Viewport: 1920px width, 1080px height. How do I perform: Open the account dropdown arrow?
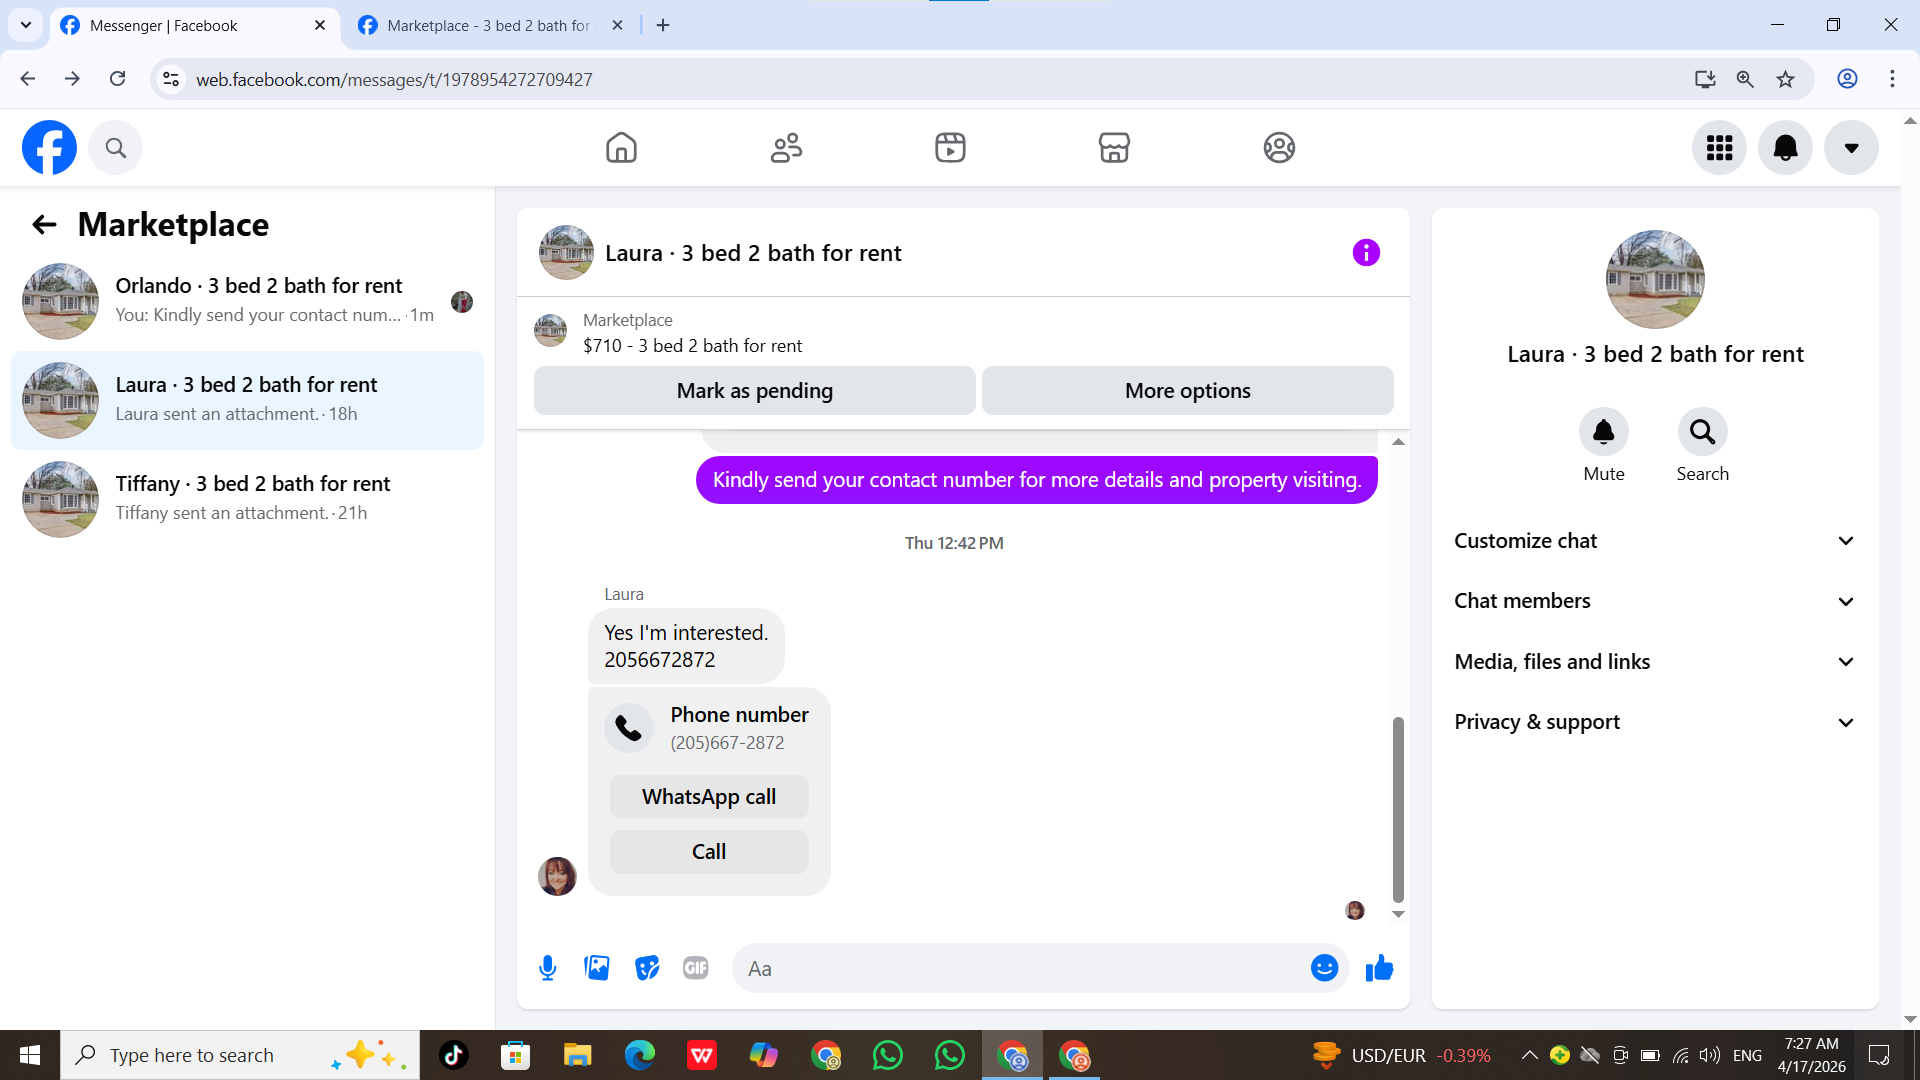[1851, 148]
